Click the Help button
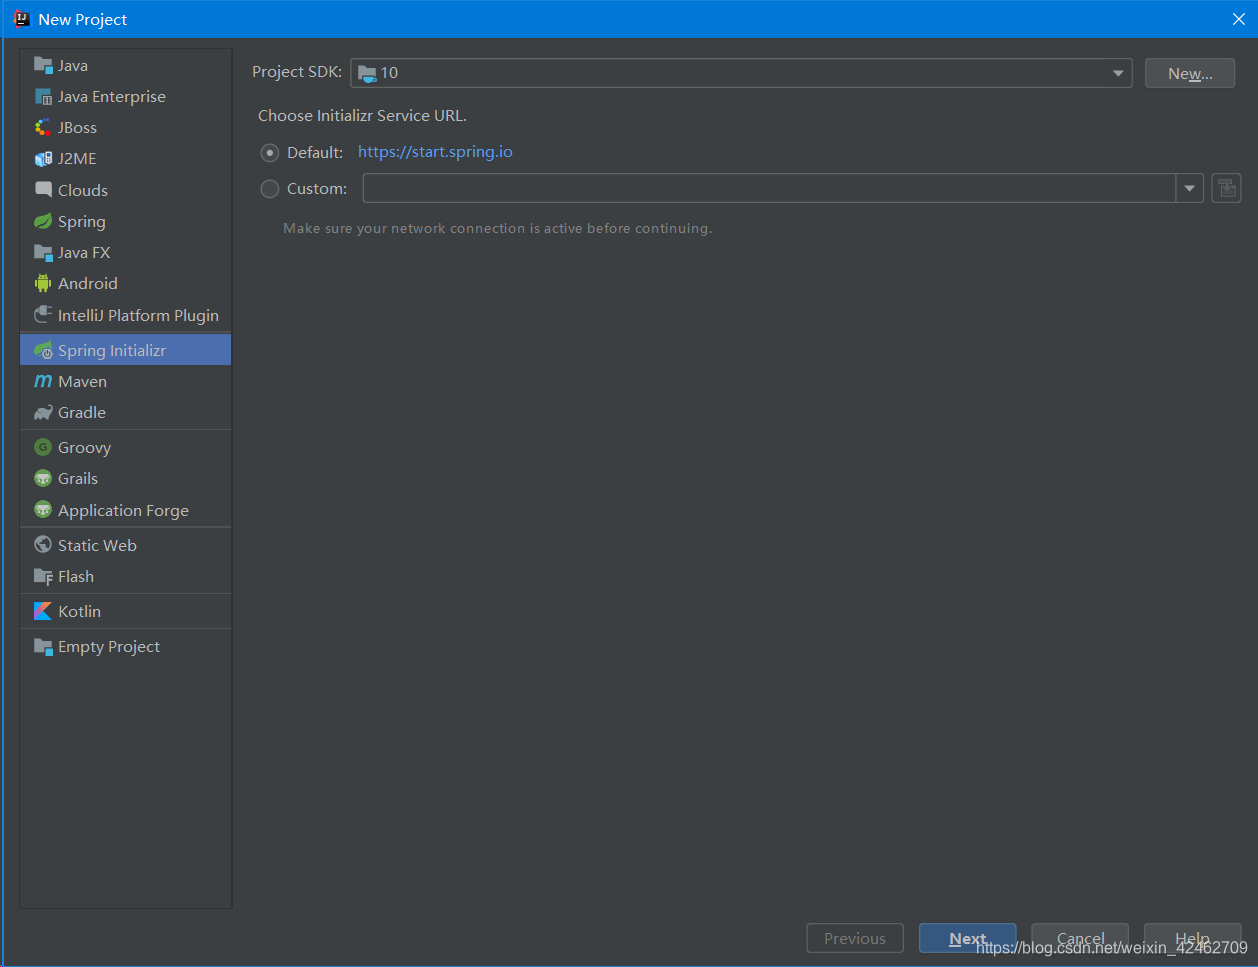Viewport: 1258px width, 967px height. 1192,938
